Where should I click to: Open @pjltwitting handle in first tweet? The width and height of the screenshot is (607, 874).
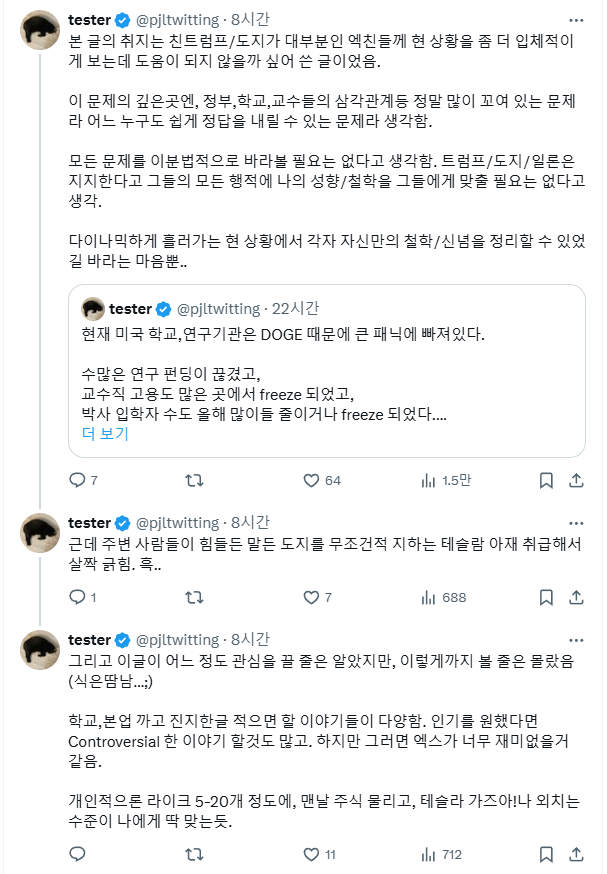click(x=176, y=20)
